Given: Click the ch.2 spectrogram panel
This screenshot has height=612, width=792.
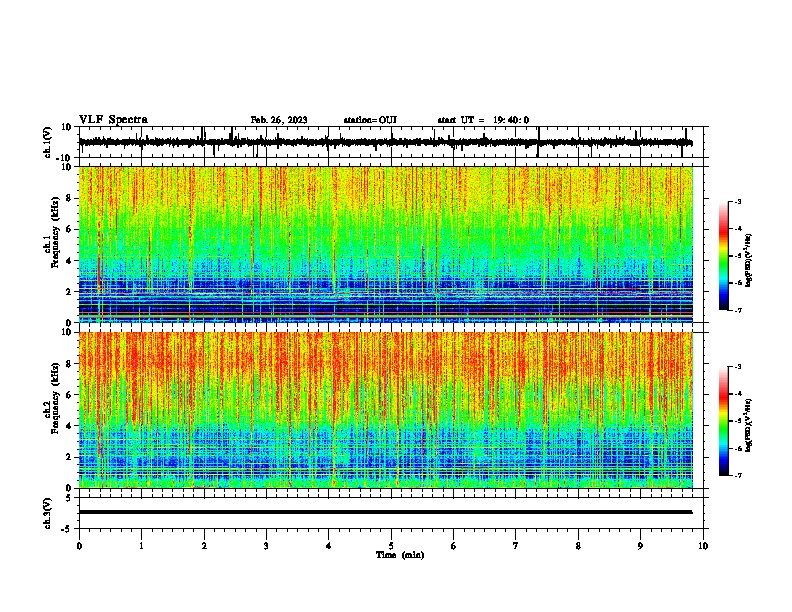Looking at the screenshot, I should (386, 410).
